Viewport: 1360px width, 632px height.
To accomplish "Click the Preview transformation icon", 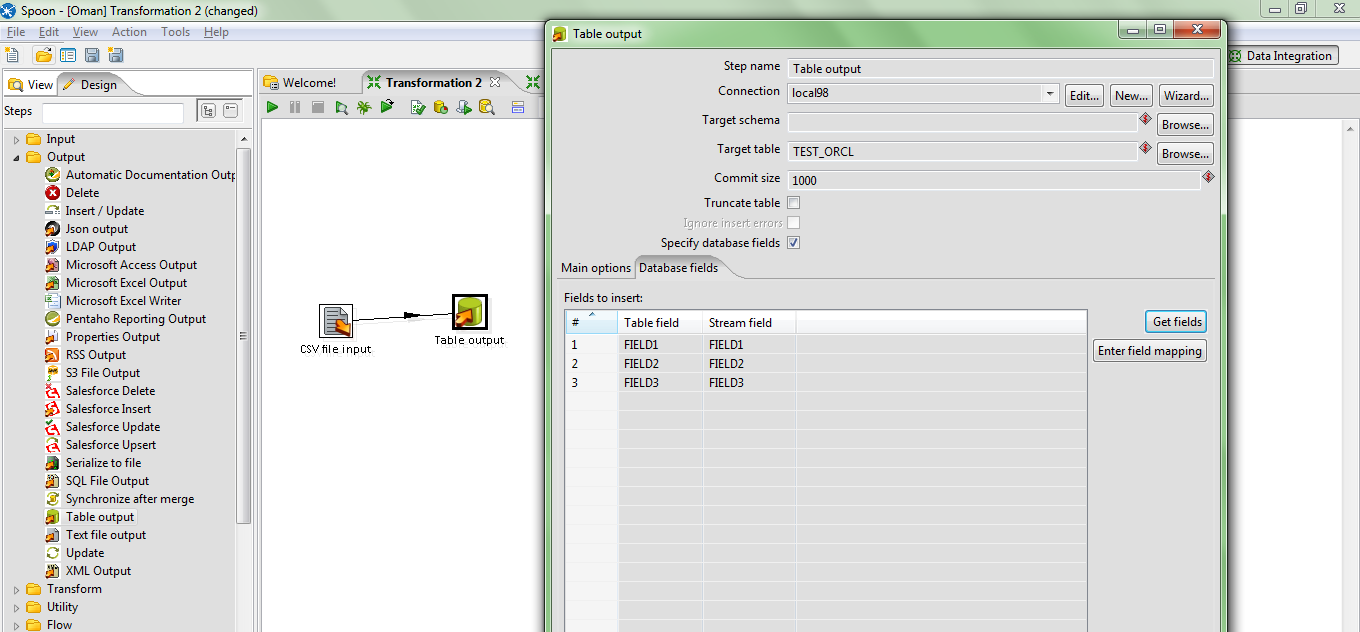I will click(x=341, y=107).
